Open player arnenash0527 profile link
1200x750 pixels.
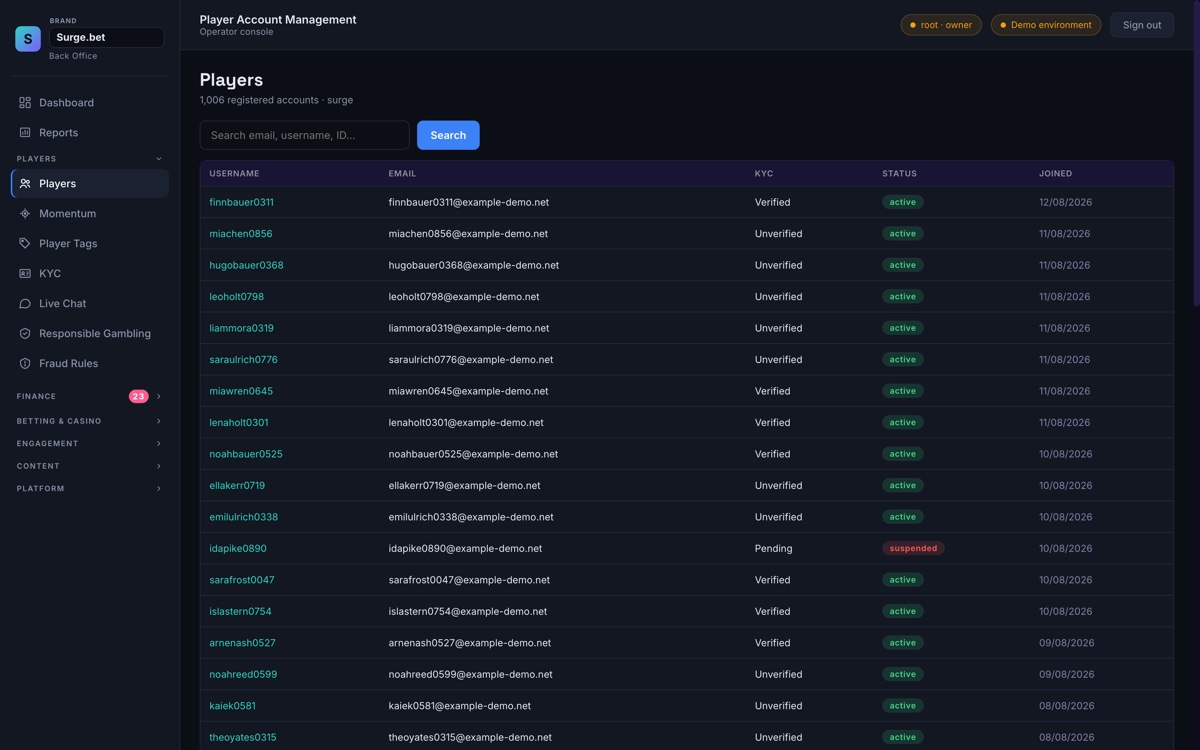coord(242,643)
